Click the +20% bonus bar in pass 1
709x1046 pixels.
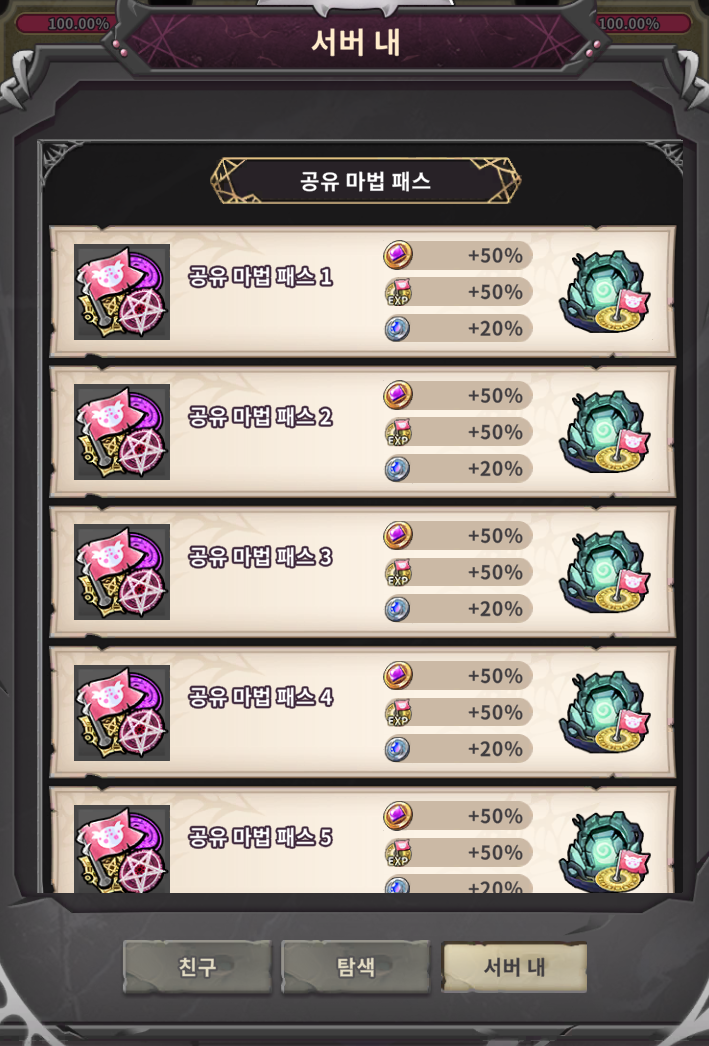[458, 328]
